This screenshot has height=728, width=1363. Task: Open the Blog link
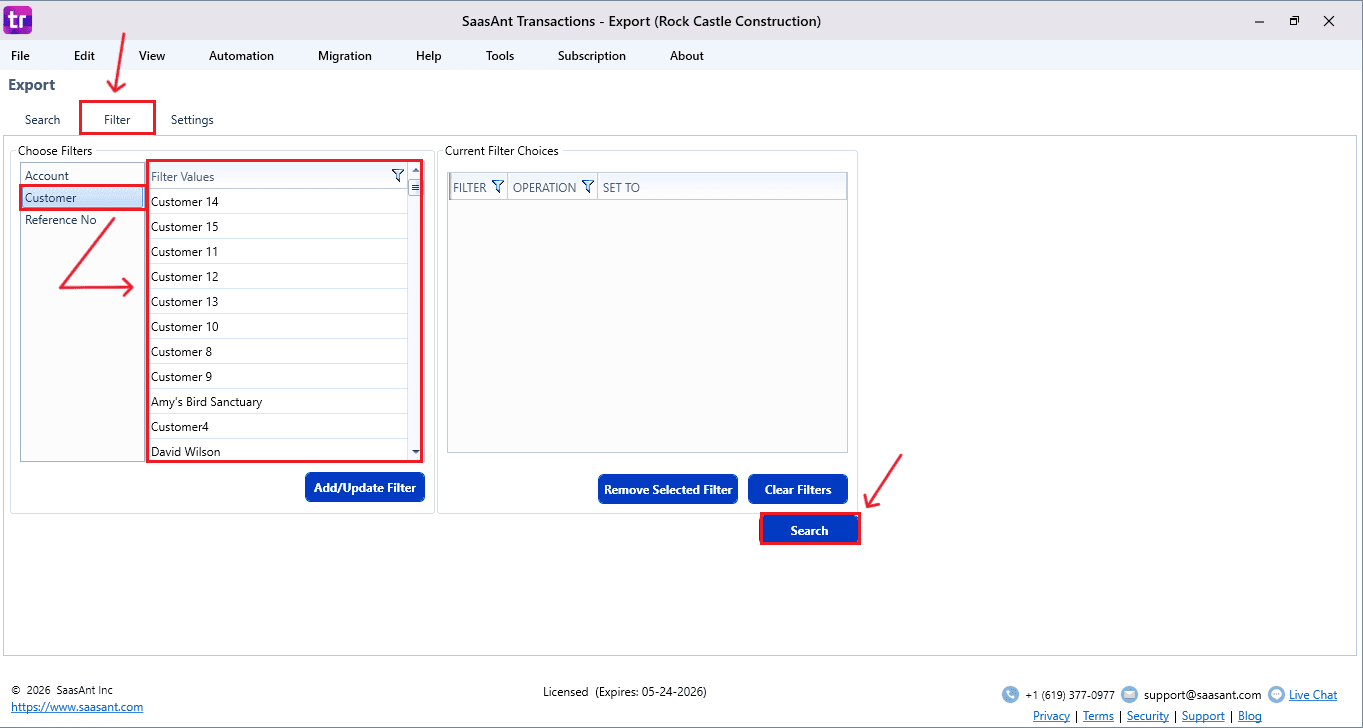click(x=1250, y=716)
